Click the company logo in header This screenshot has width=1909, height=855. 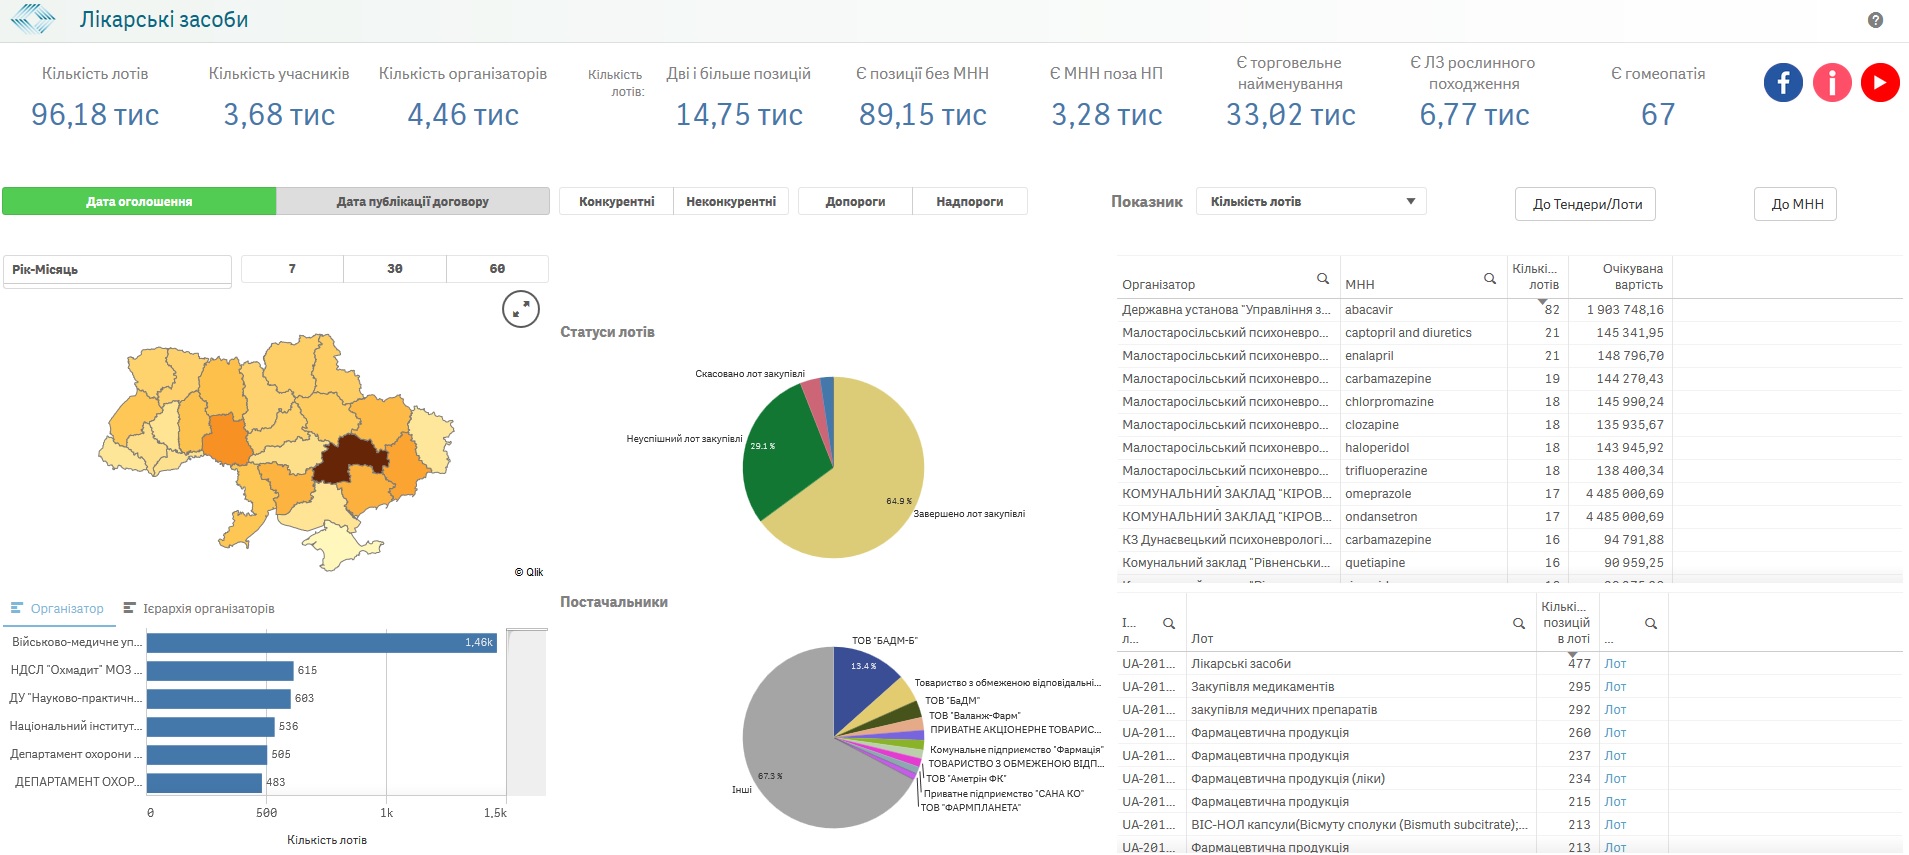pos(33,19)
